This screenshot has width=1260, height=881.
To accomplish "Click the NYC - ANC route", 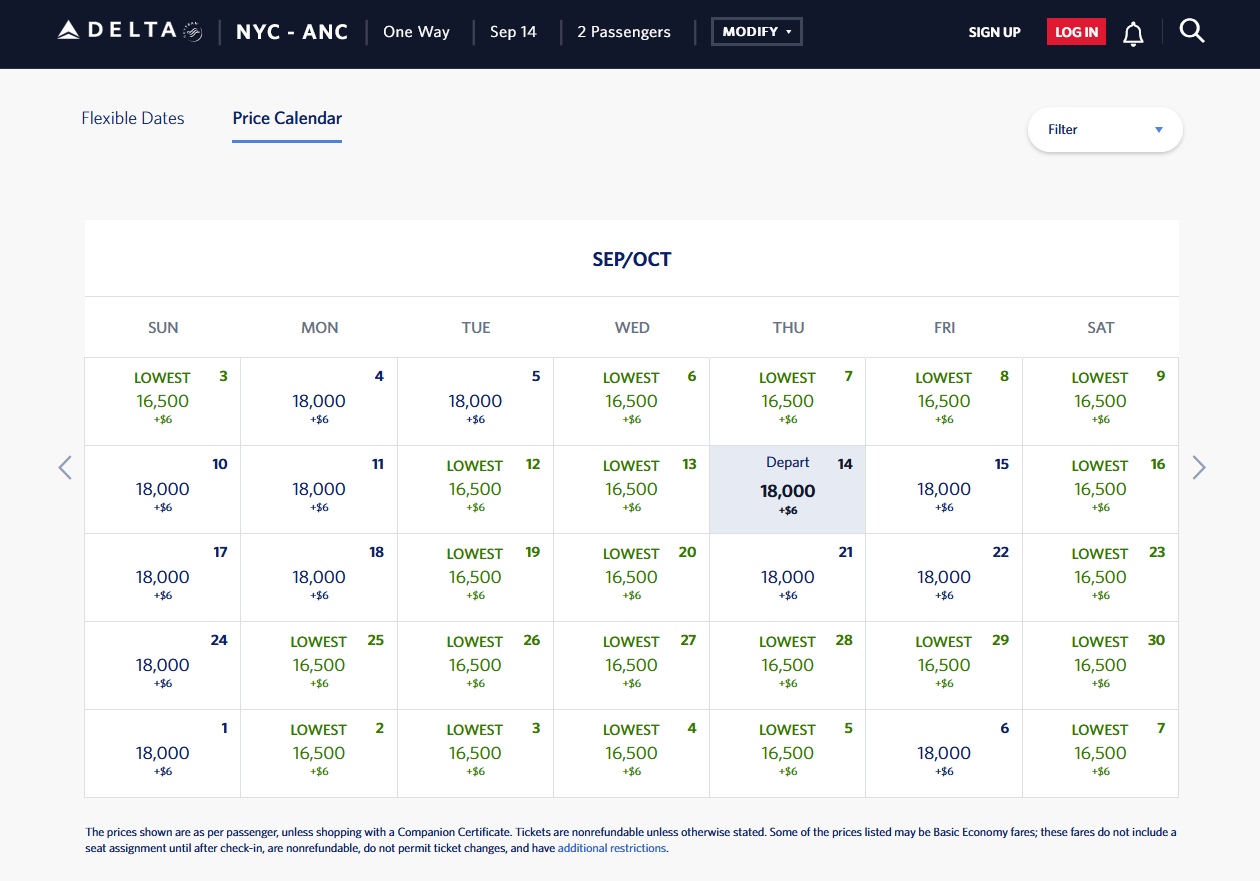I will pyautogui.click(x=292, y=32).
